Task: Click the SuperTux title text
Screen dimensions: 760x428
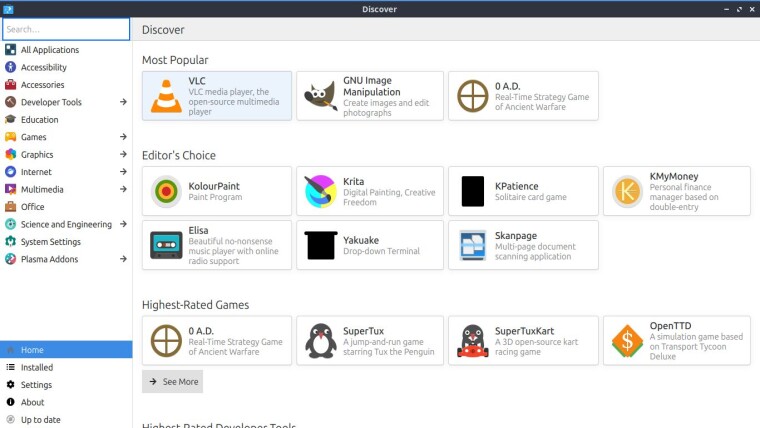Action: [364, 331]
